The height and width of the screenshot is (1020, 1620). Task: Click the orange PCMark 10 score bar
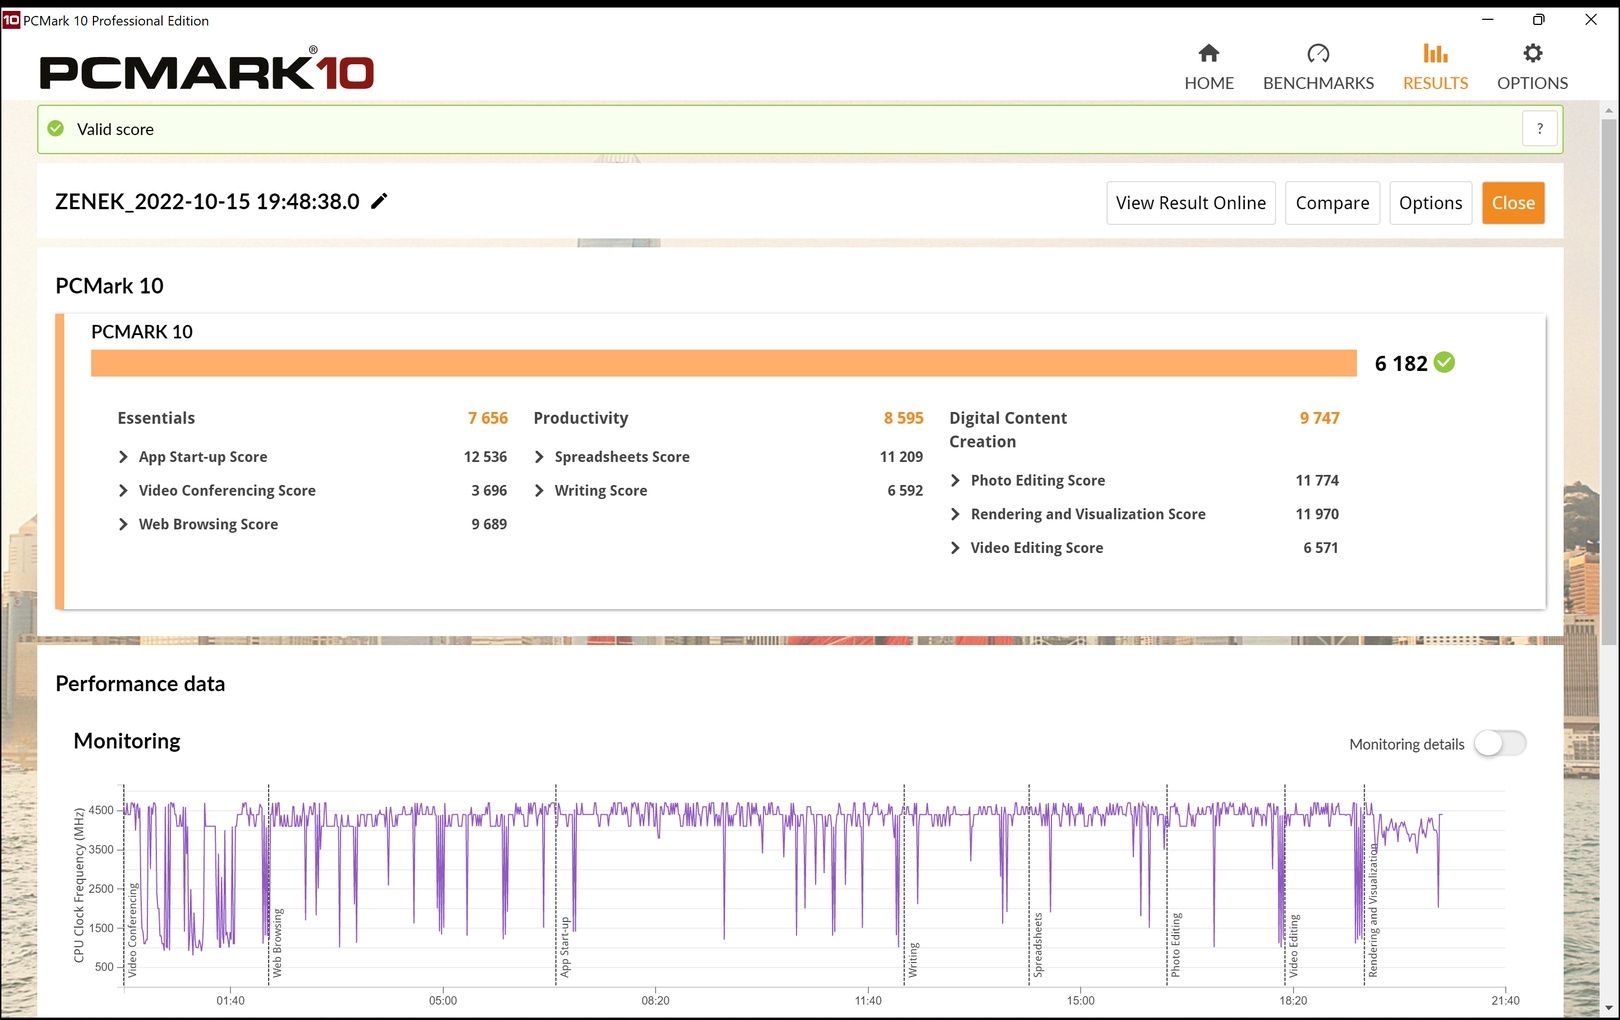coord(724,363)
